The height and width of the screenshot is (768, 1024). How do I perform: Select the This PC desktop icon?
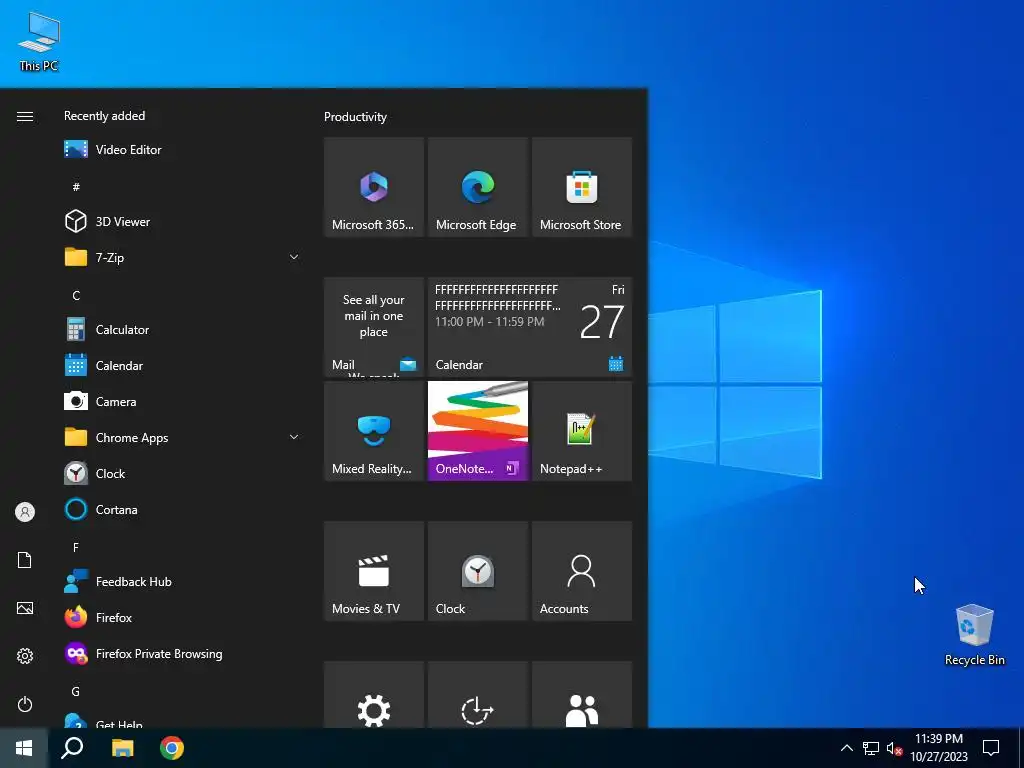39,42
